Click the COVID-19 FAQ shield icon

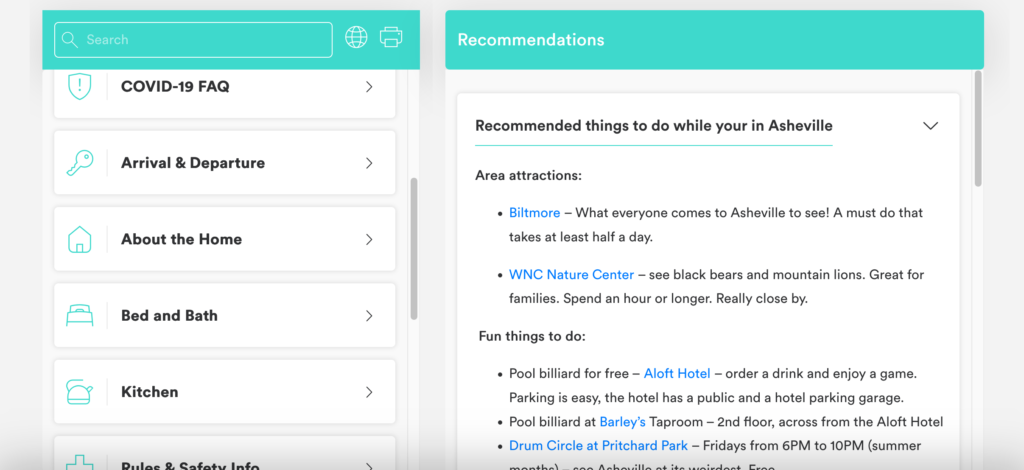pos(80,87)
